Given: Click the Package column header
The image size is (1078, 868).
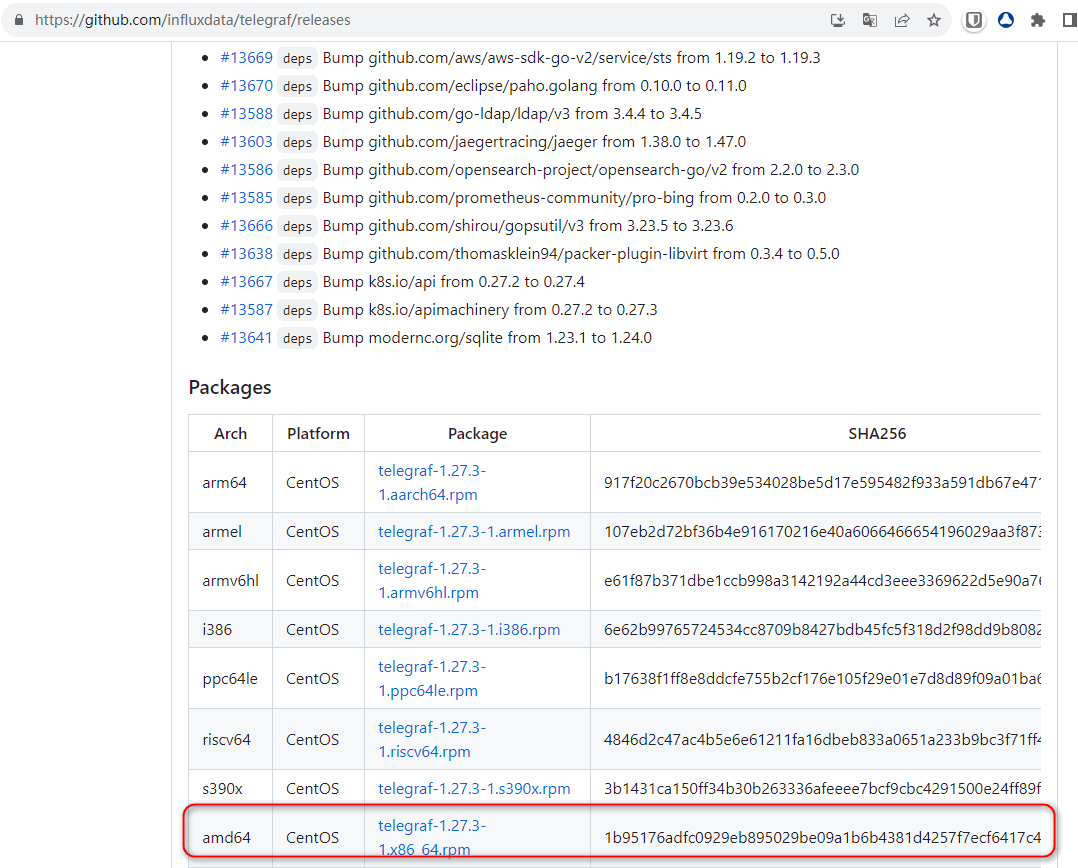Looking at the screenshot, I should pos(477,434).
